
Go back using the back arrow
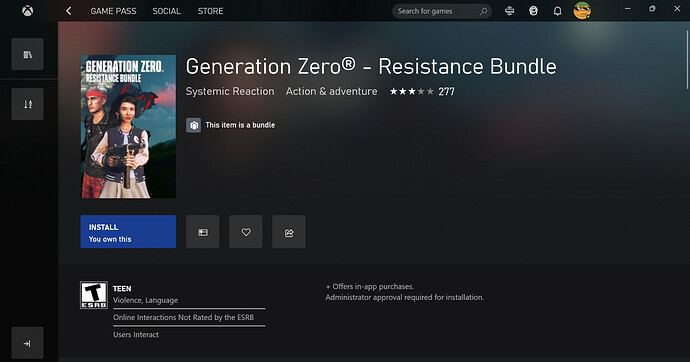(69, 11)
